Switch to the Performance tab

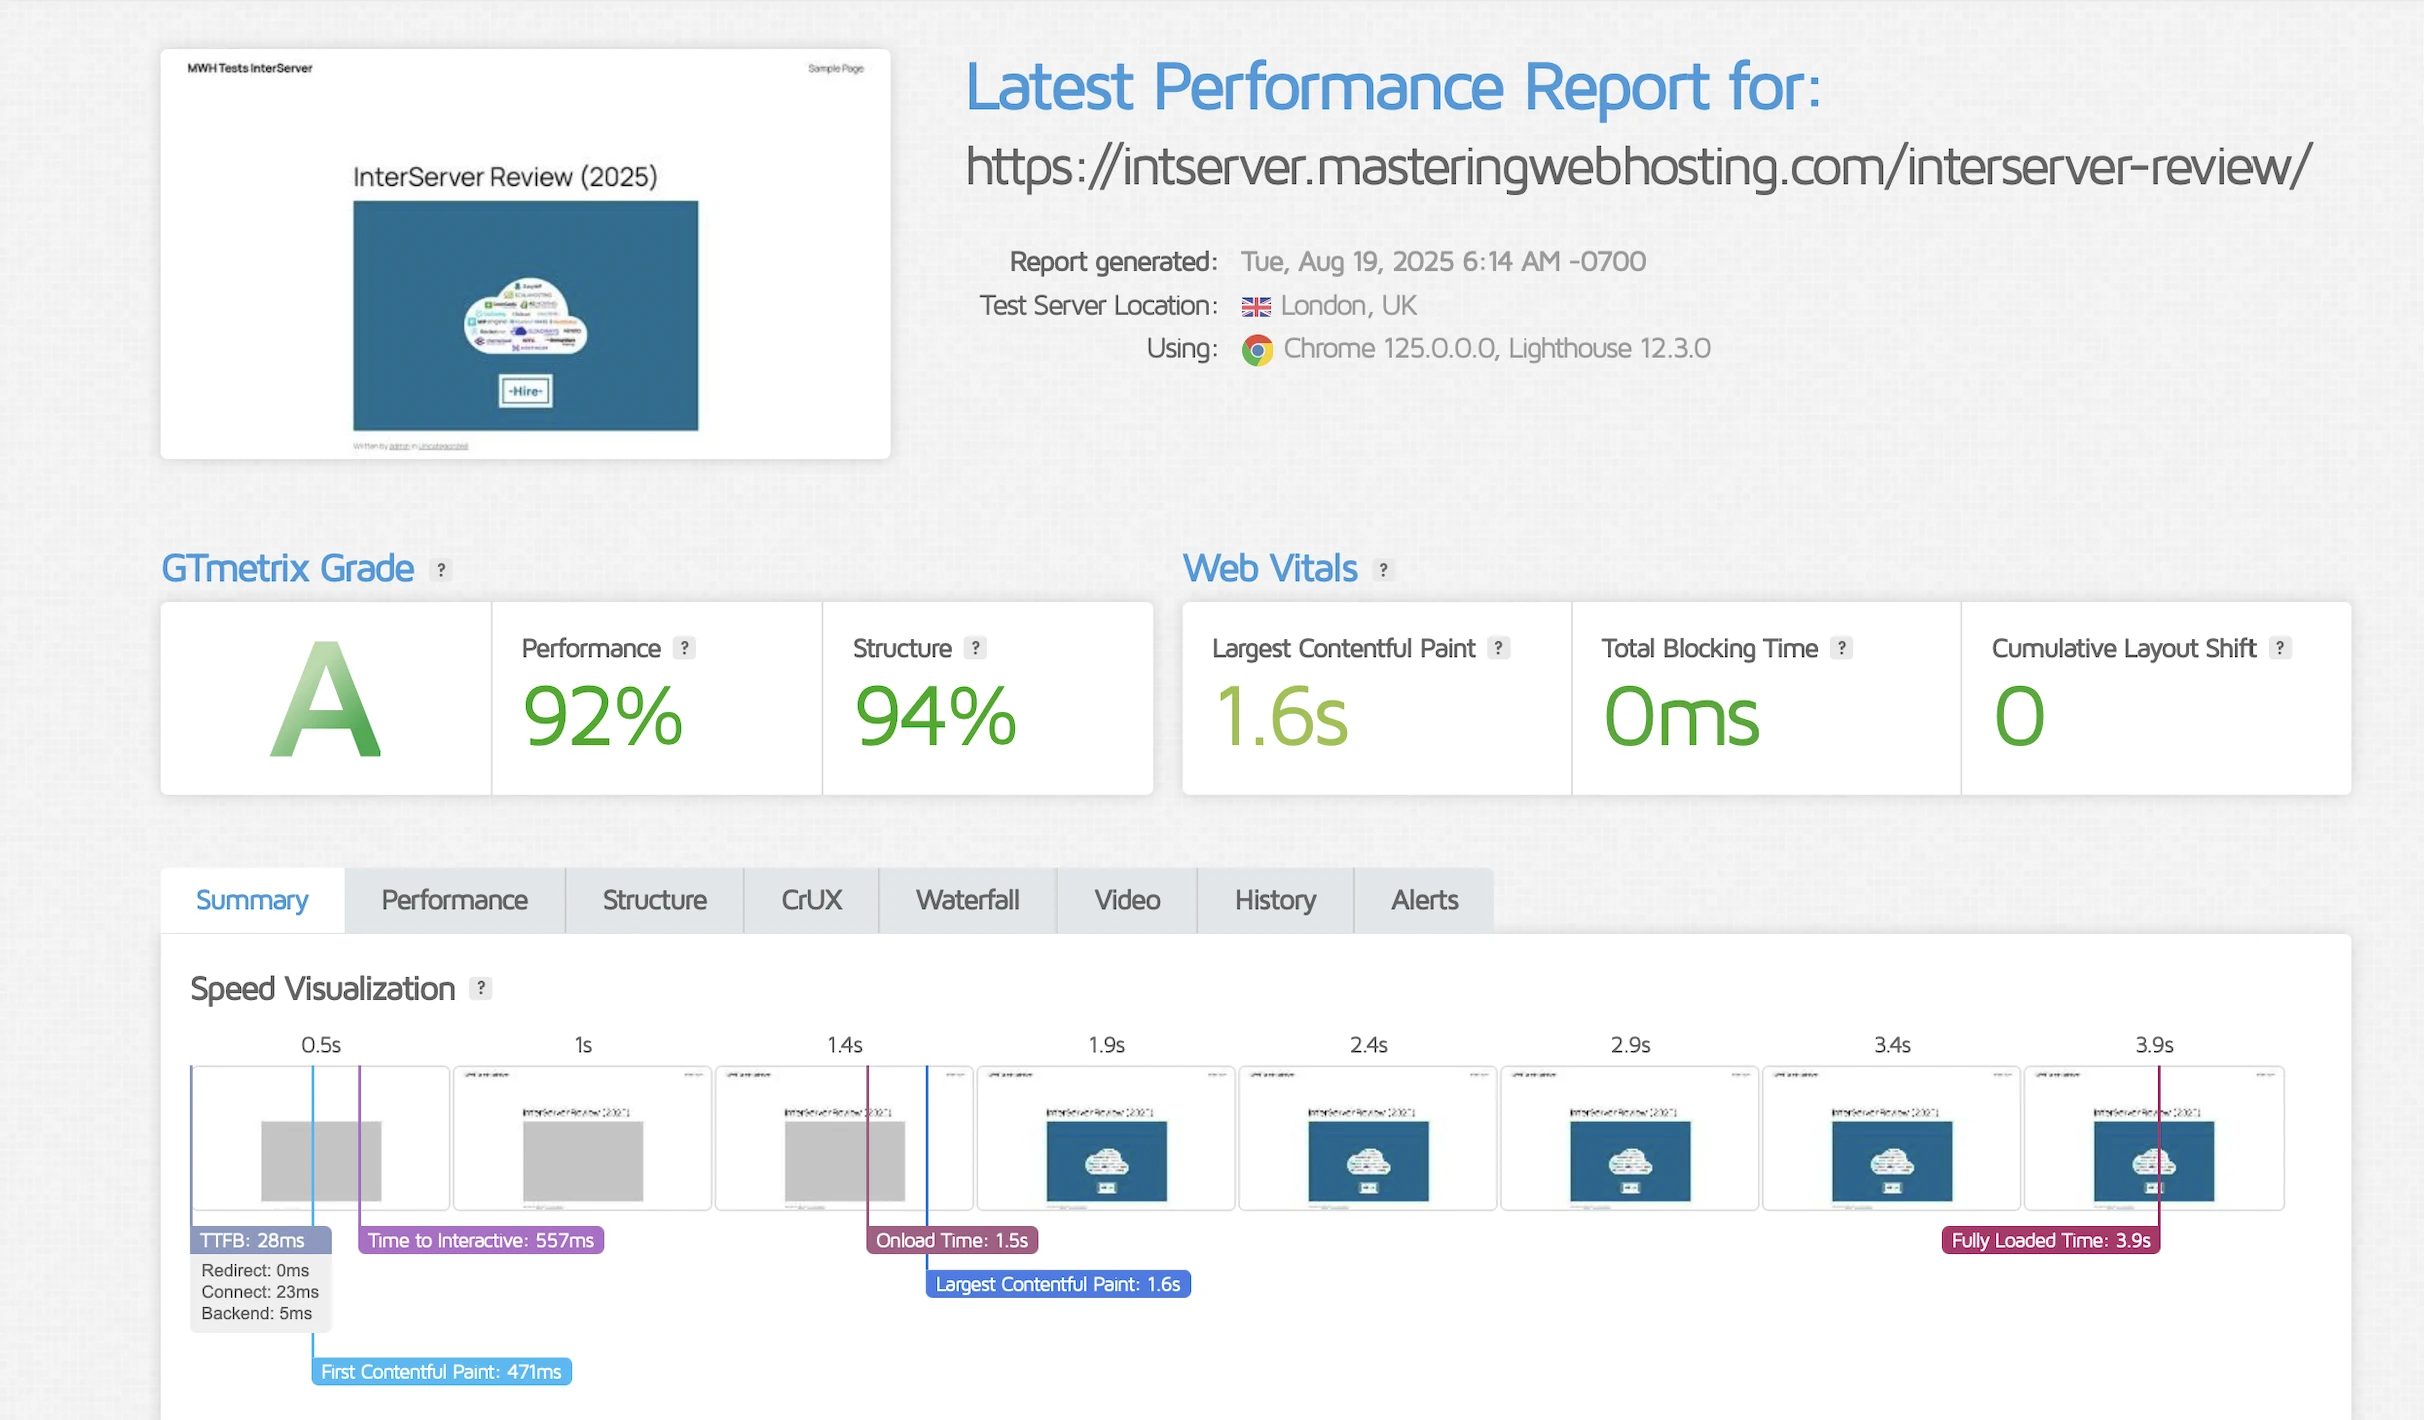coord(454,900)
